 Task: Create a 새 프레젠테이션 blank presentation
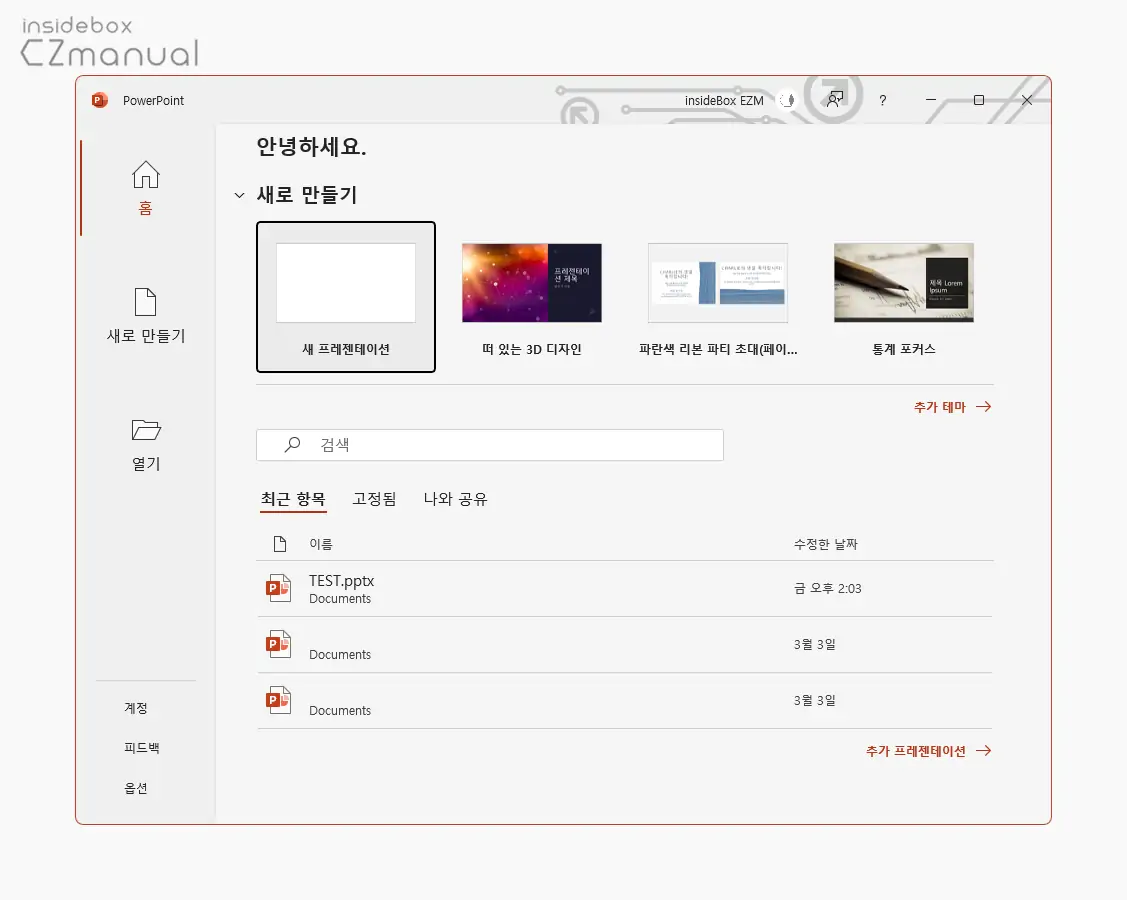tap(346, 297)
